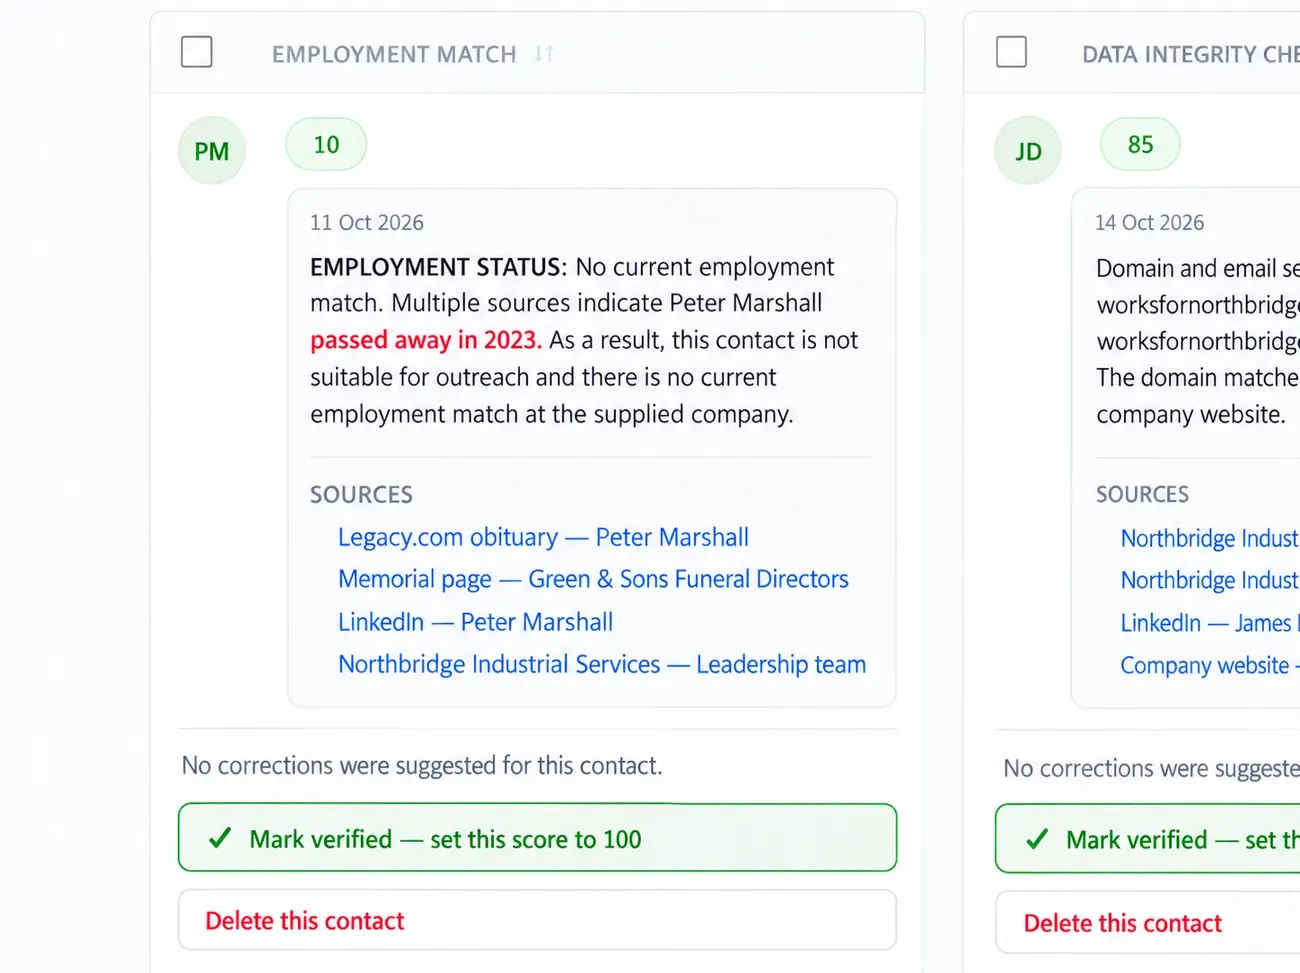Tick the Data Integrity Check column checkbox
The height and width of the screenshot is (973, 1300).
1011,52
